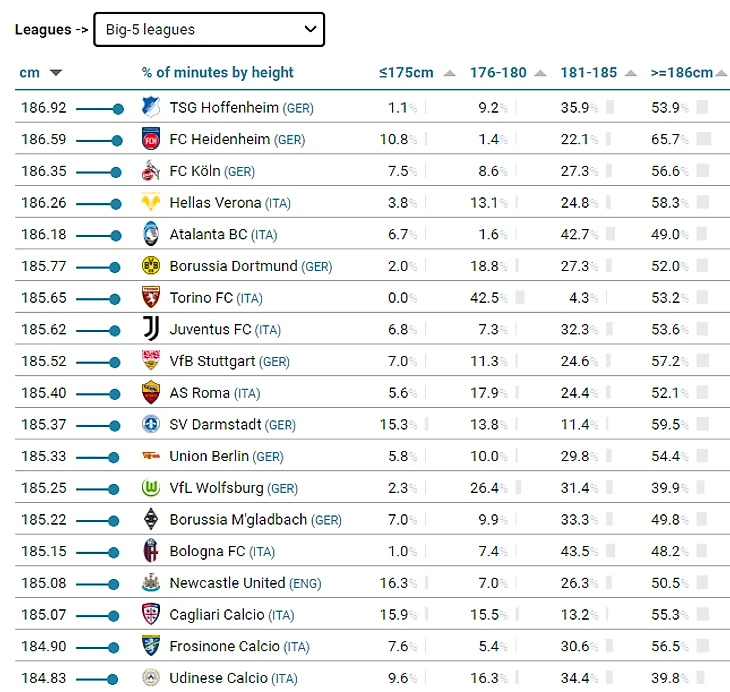Screen dimensions: 730x692
Task: Click the Borussia Dortmund club crest
Action: (150, 266)
